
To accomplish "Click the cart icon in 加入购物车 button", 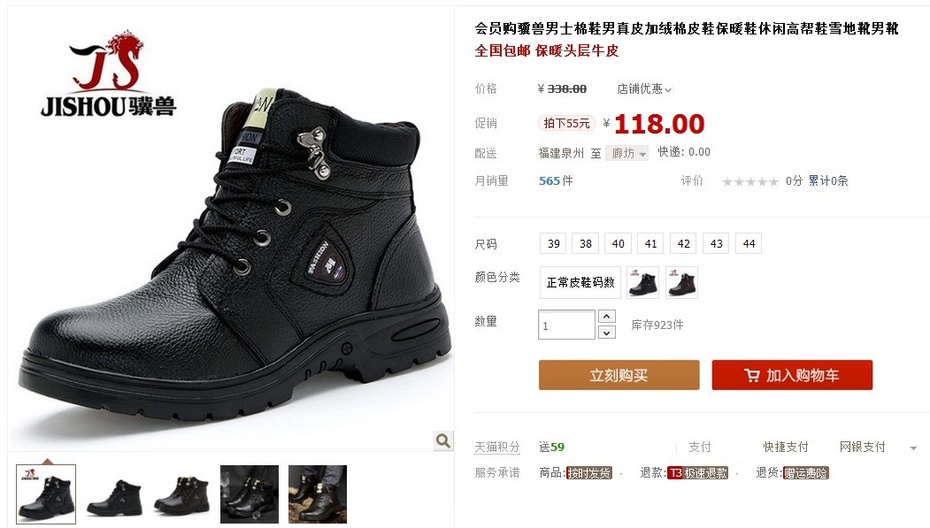I will [751, 376].
